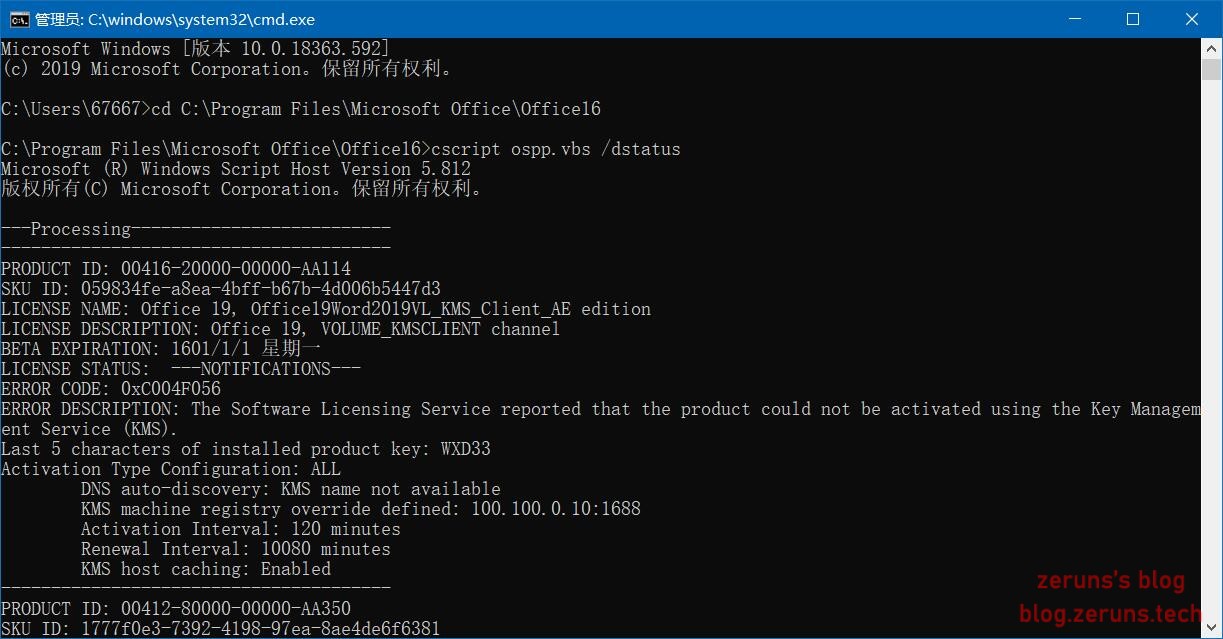Click the SKU ID 059834fe line
1223x639 pixels.
tap(220, 289)
